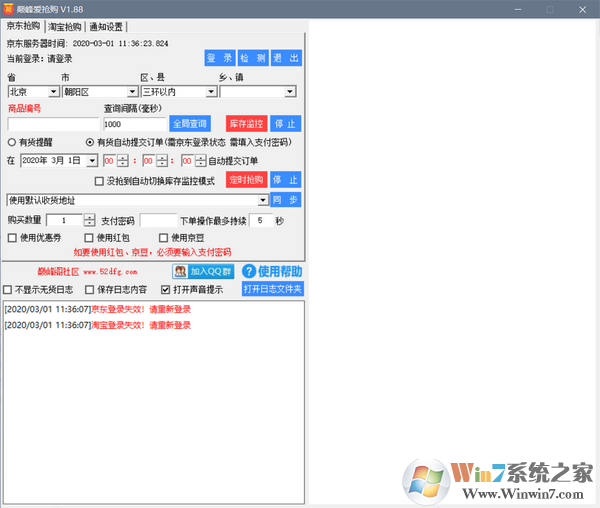Click the 商品编号 input field
Viewport: 600px width, 508px height.
tap(54, 124)
